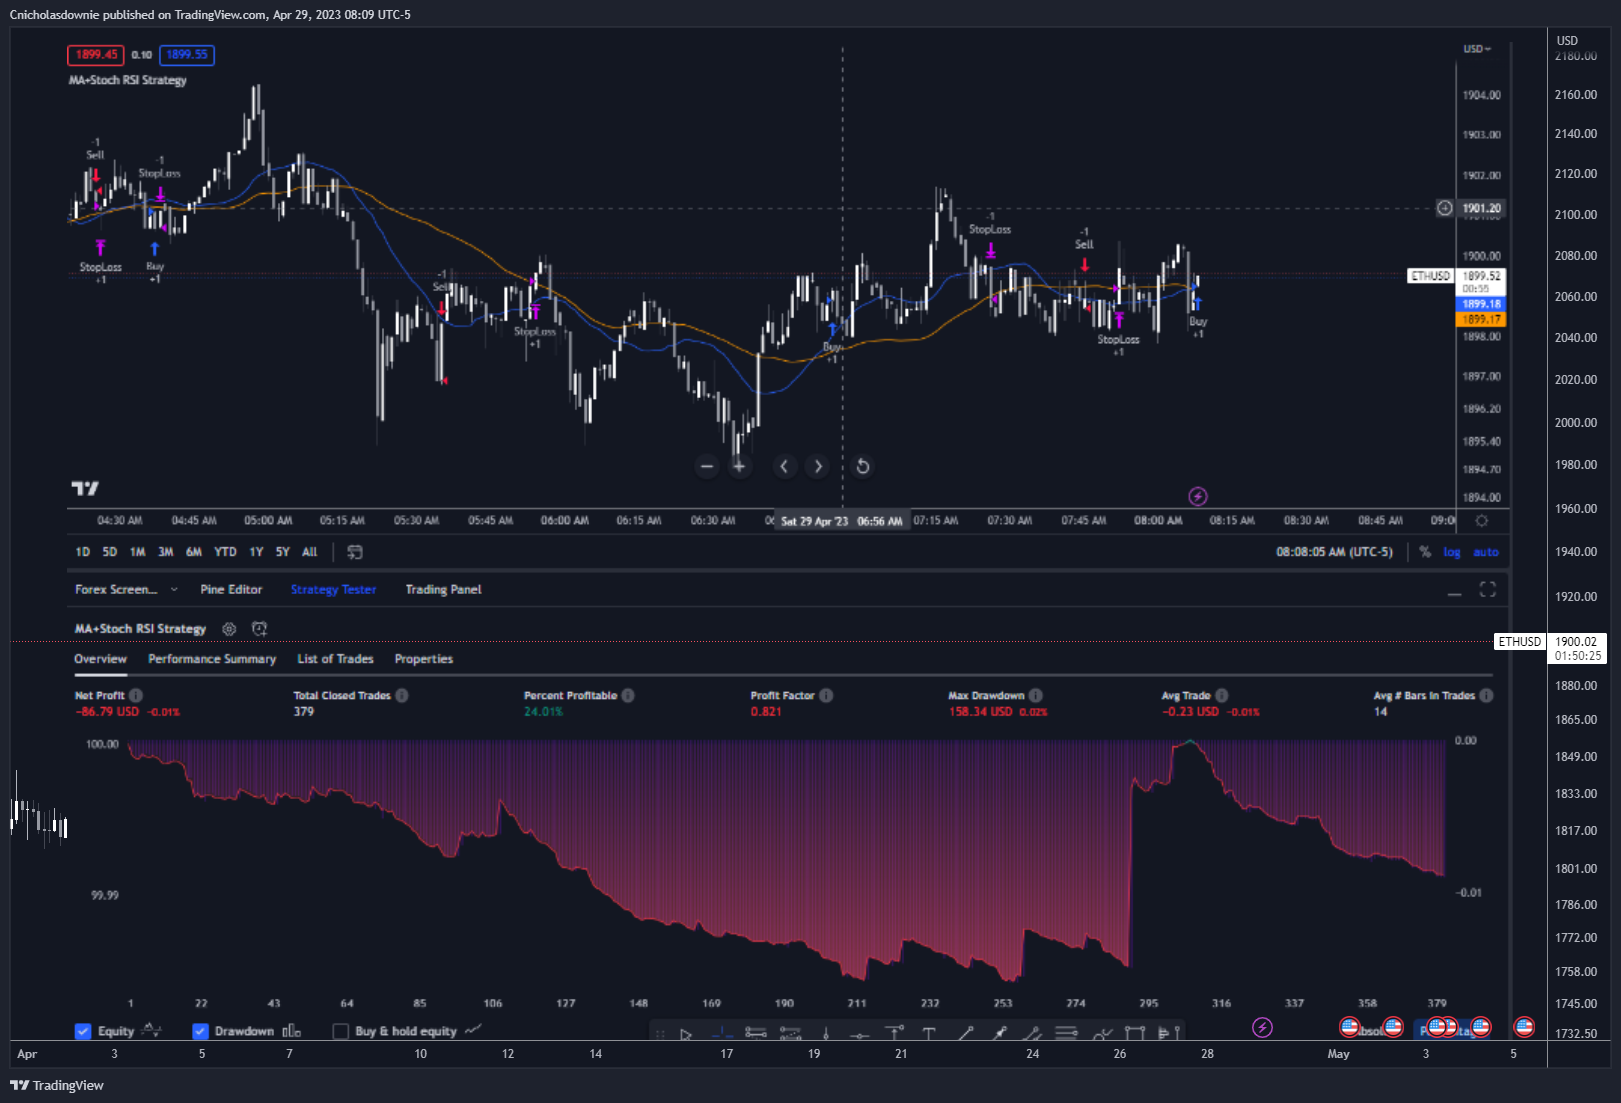Image resolution: width=1621 pixels, height=1103 pixels.
Task: Open the USD currency dropdown on price axis
Action: pyautogui.click(x=1477, y=49)
